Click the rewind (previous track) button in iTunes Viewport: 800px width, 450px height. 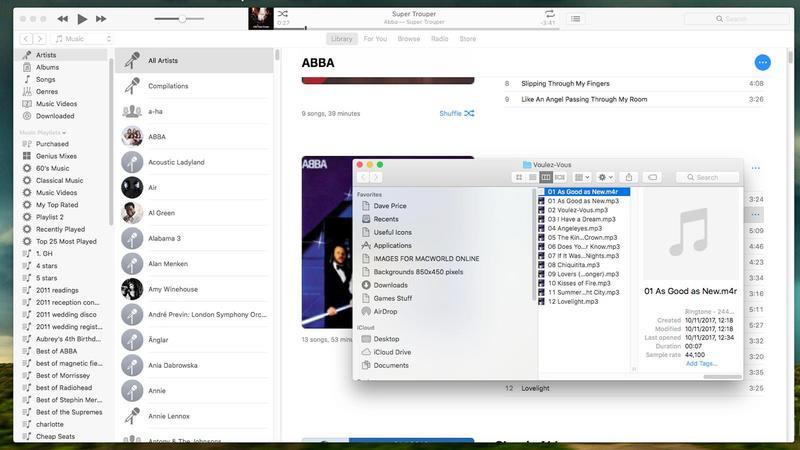click(x=62, y=19)
